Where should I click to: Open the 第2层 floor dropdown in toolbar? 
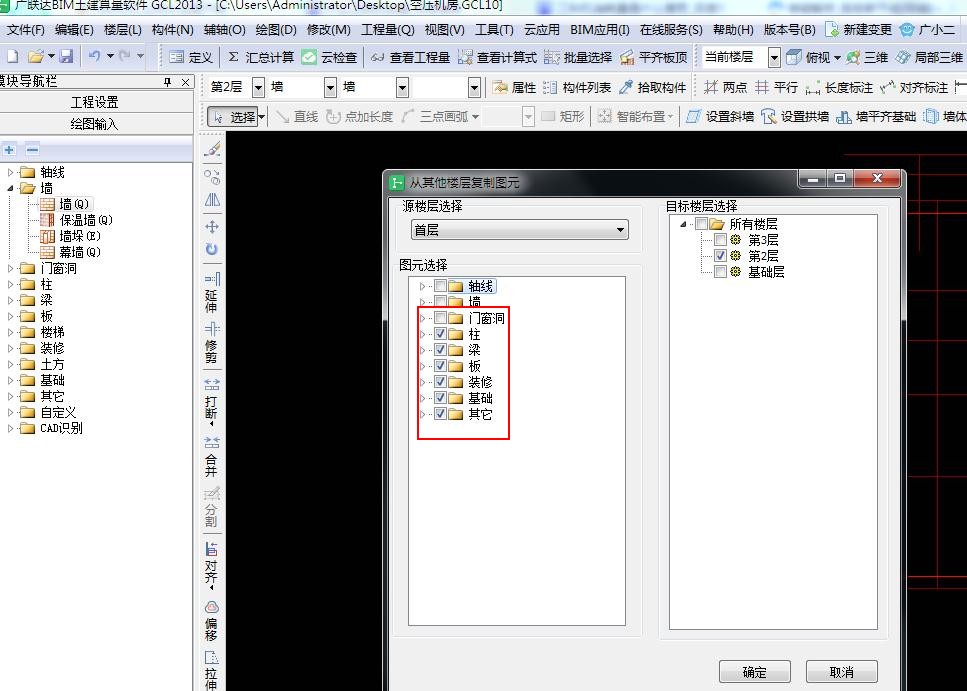pyautogui.click(x=258, y=88)
